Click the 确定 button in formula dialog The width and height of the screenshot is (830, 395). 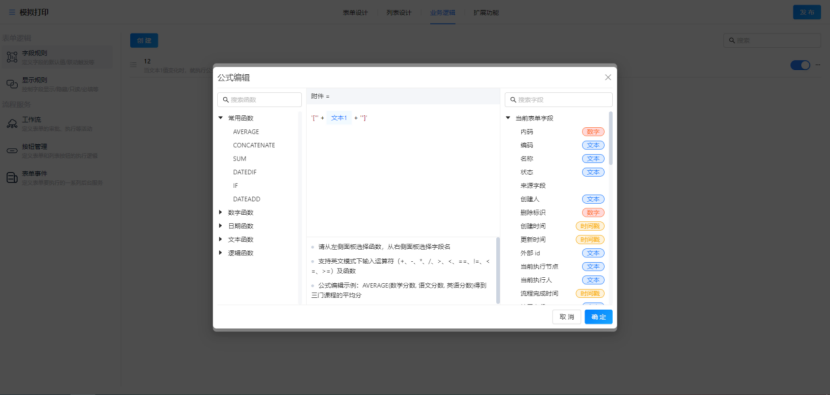[599, 317]
